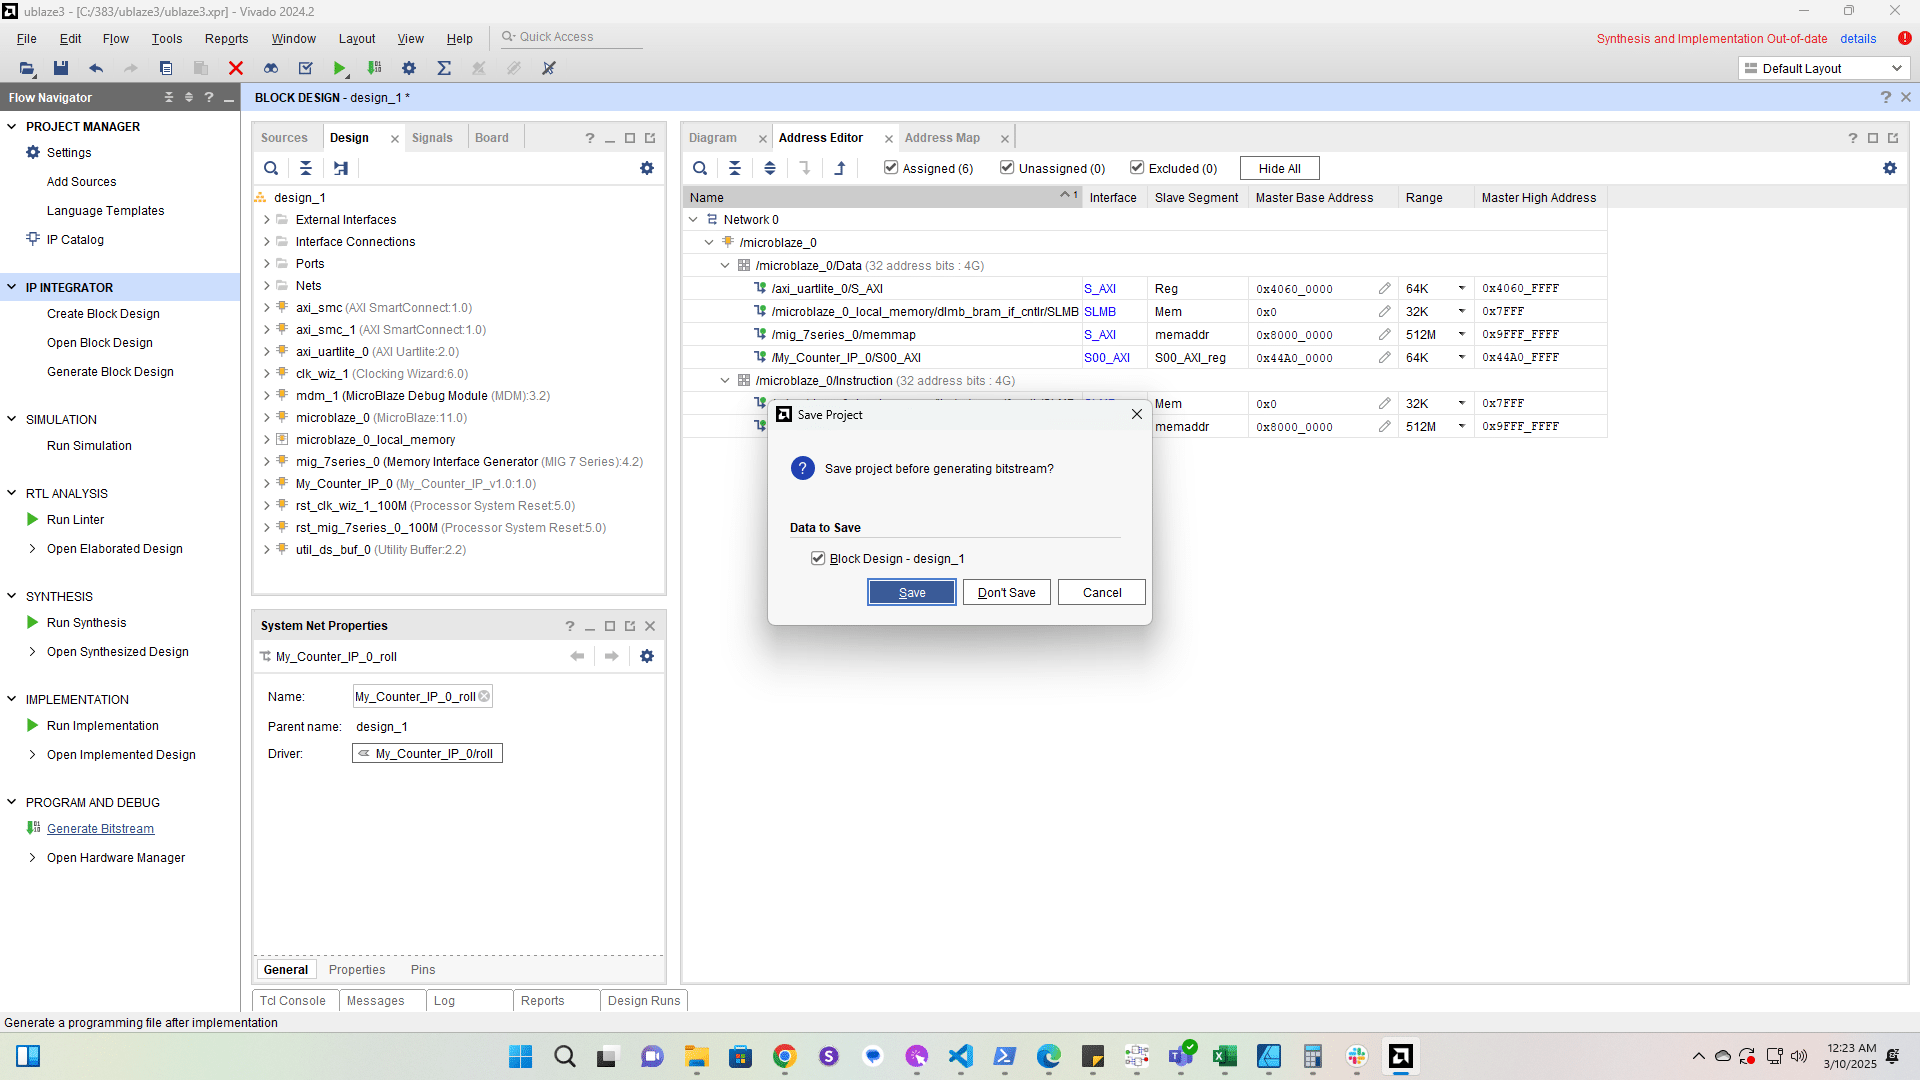Open Range dropdown for mig_7series_0 512M
Image resolution: width=1920 pixels, height=1080 pixels.
(1461, 335)
